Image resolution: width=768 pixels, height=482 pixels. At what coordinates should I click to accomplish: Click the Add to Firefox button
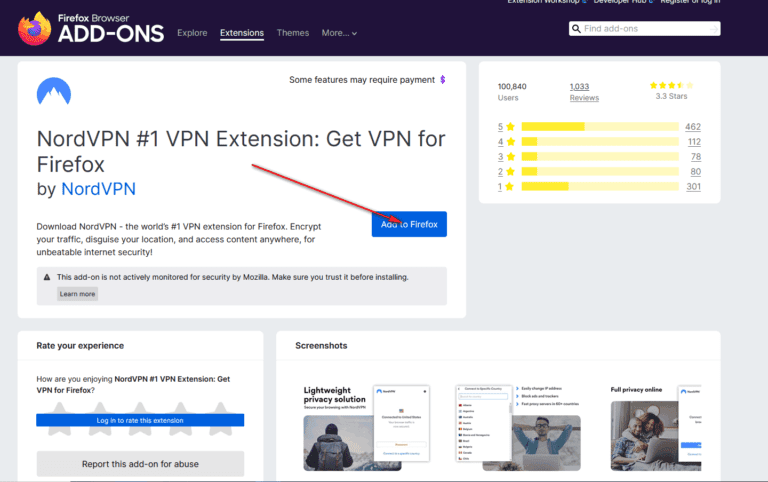tap(409, 224)
